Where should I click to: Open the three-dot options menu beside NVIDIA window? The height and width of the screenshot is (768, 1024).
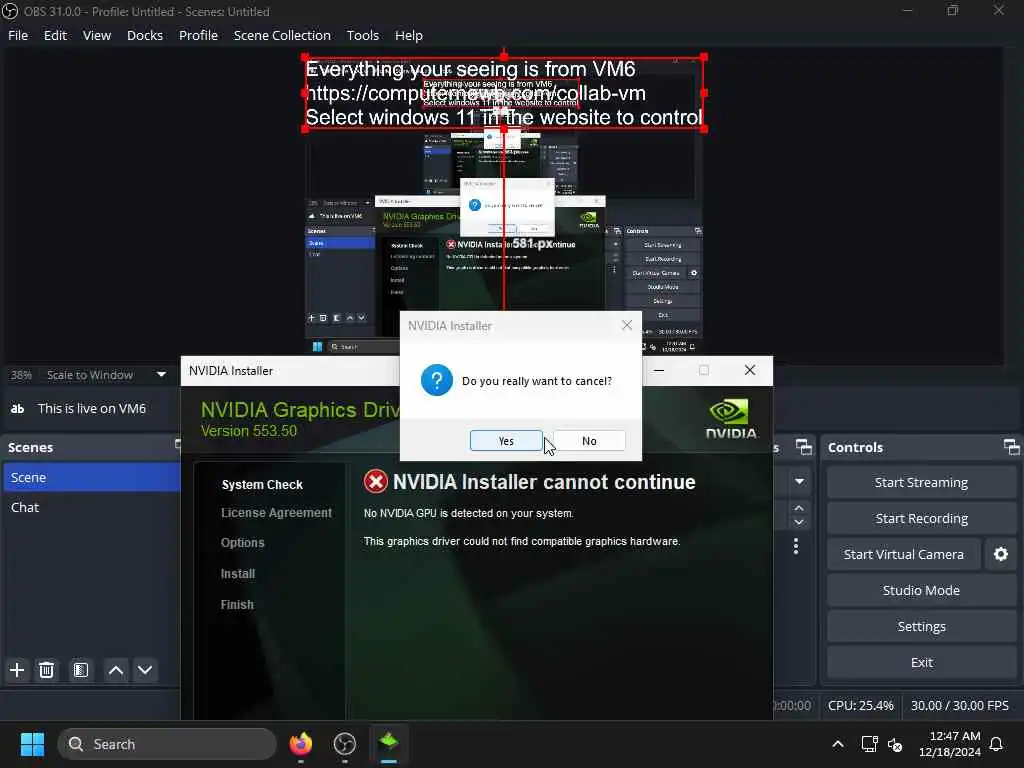[795, 546]
